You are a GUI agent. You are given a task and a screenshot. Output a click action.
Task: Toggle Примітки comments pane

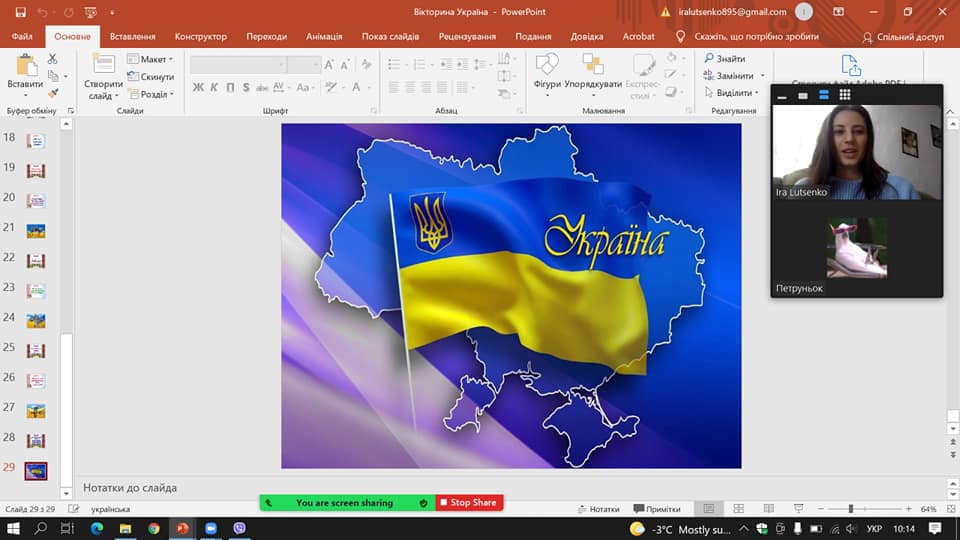[656, 509]
